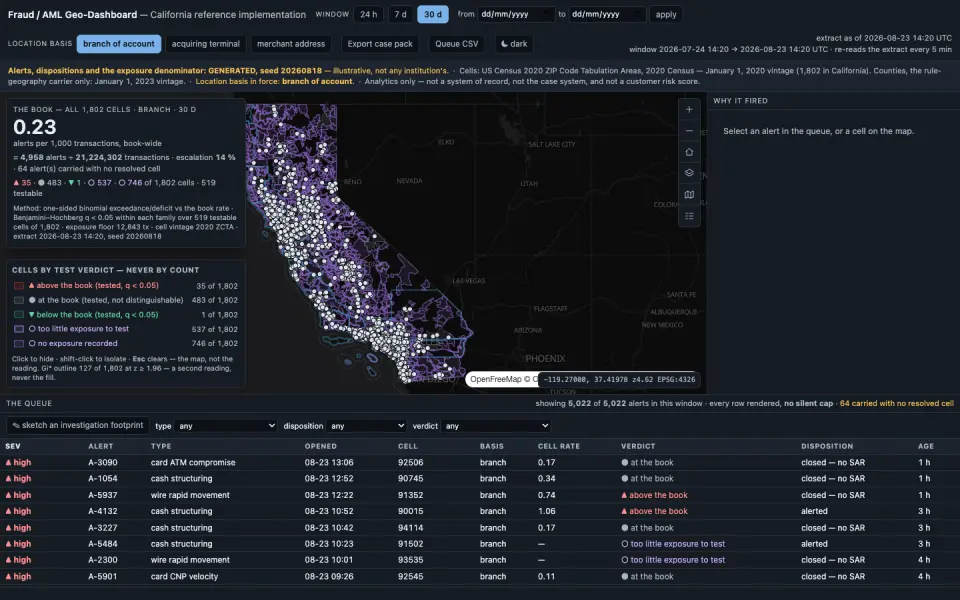Click the gray at-the-book legend swatch

(19, 300)
